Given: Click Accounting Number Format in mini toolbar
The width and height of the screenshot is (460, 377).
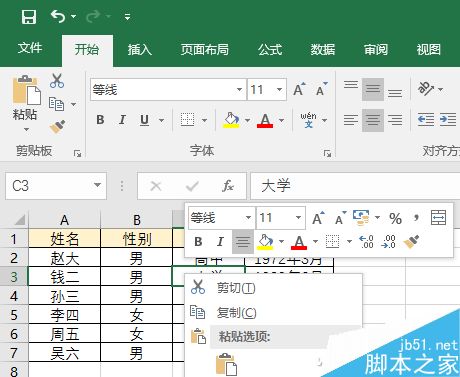Looking at the screenshot, I should pyautogui.click(x=361, y=218).
